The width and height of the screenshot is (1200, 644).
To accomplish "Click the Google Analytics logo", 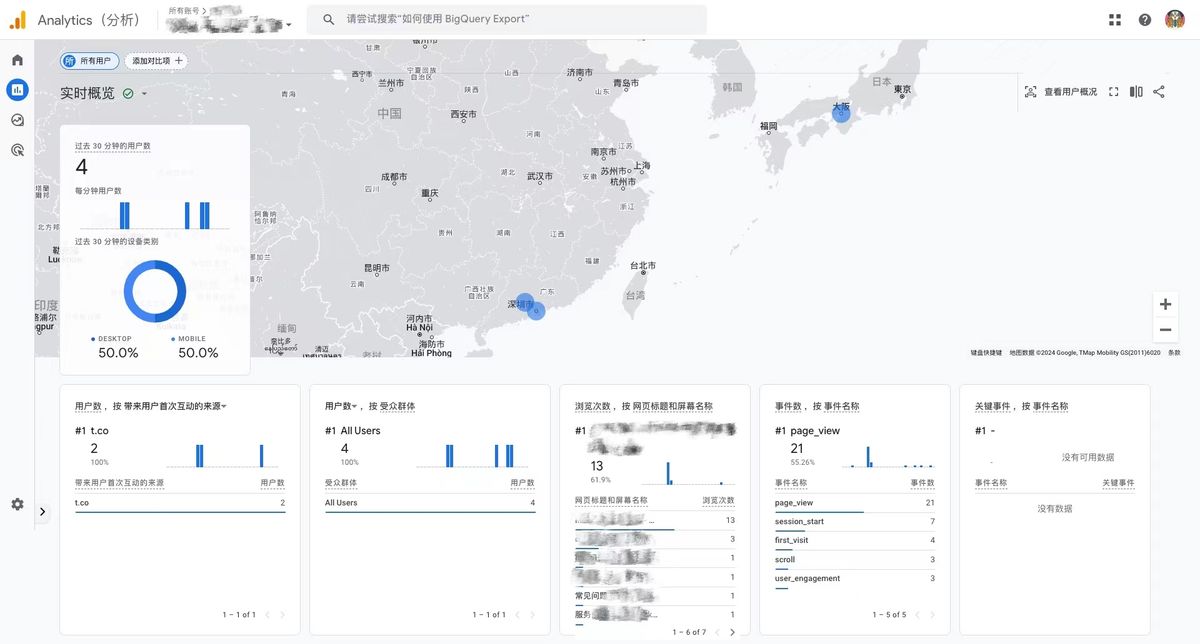I will pos(17,20).
